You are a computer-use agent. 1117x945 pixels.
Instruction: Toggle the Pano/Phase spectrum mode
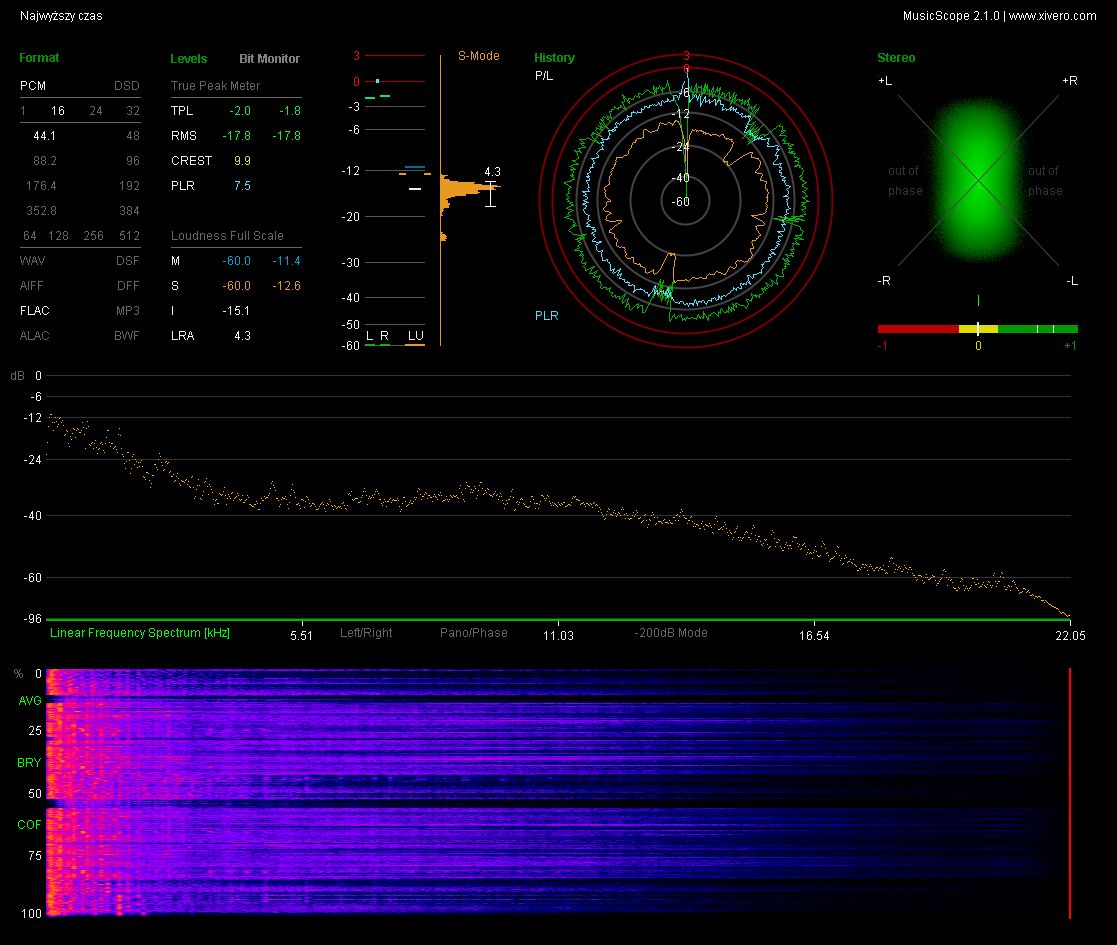[474, 632]
